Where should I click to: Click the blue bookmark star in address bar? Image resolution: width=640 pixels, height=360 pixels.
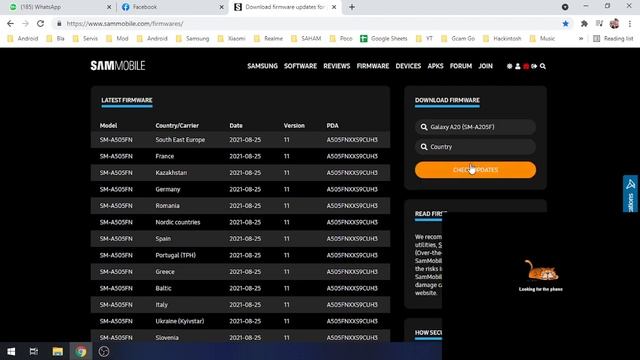pos(565,24)
